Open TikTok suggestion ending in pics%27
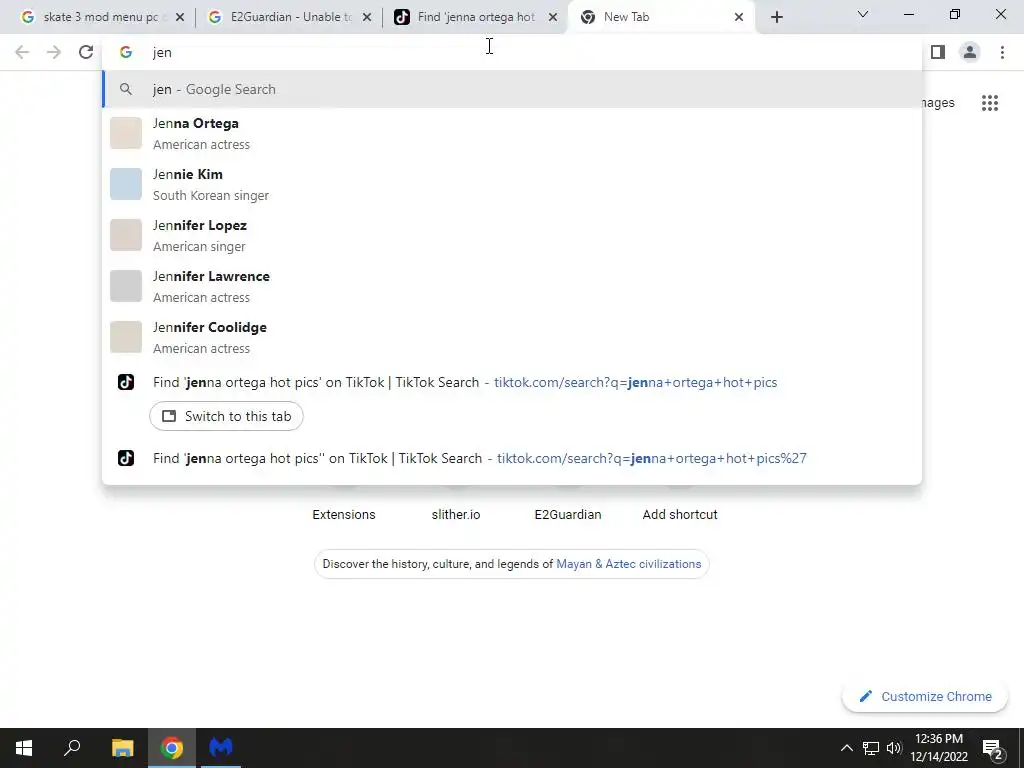Image resolution: width=1024 pixels, height=768 pixels. click(511, 458)
